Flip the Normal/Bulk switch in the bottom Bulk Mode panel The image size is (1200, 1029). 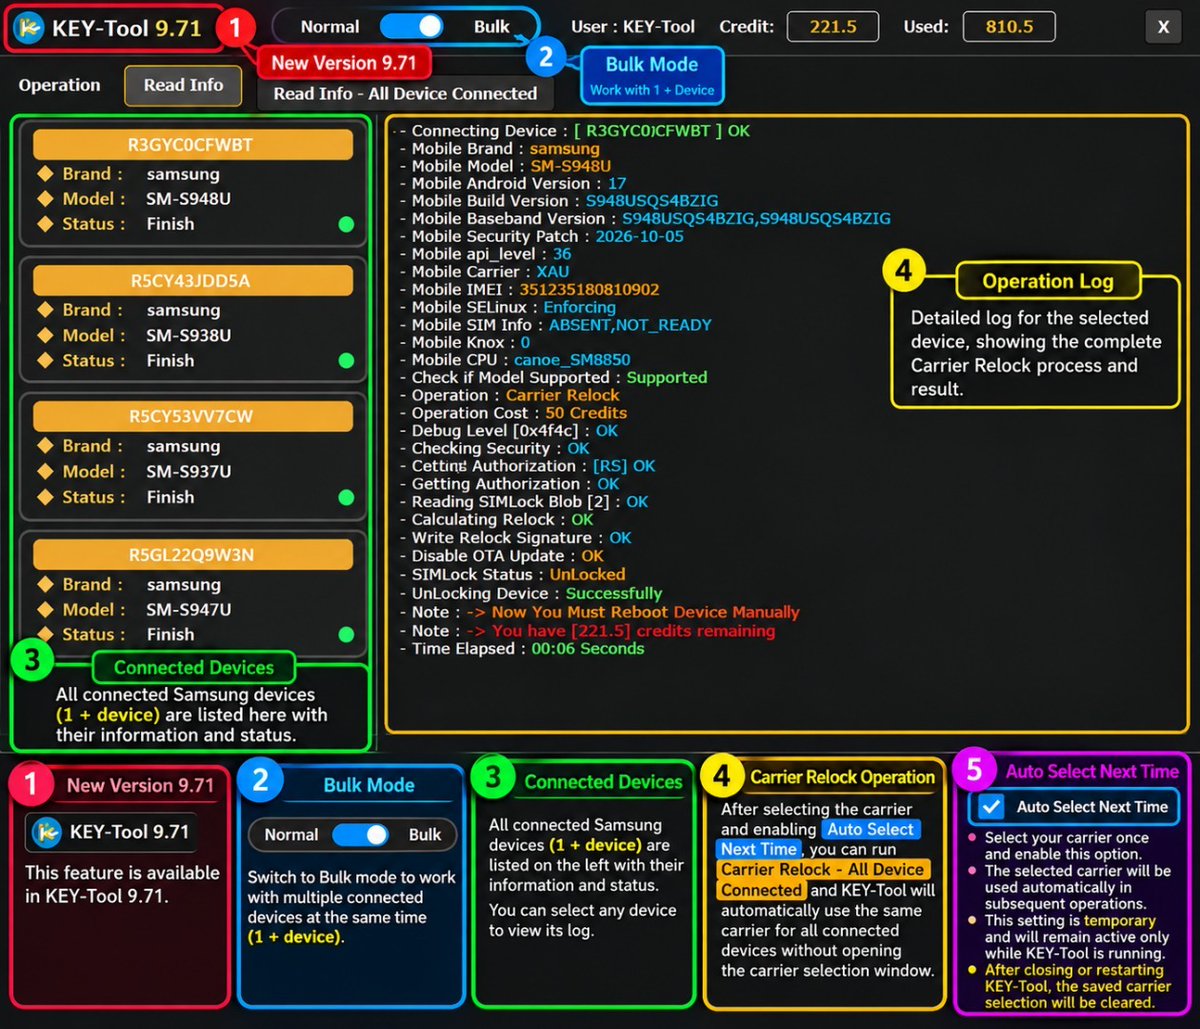(360, 835)
